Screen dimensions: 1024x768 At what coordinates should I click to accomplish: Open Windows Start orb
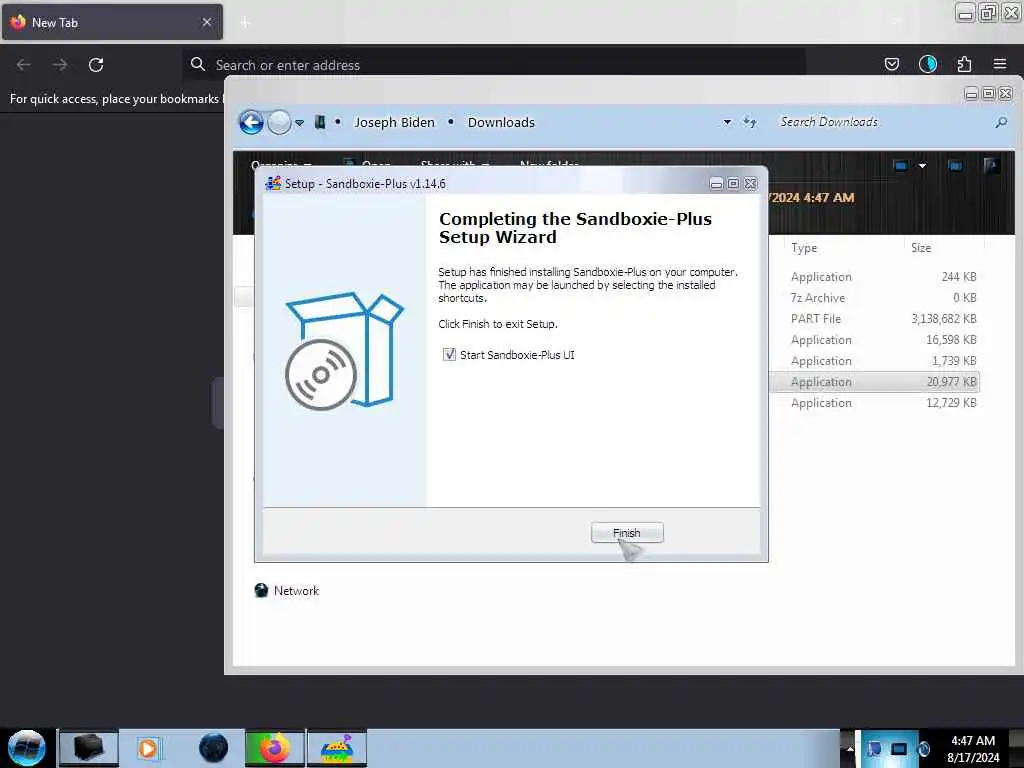click(x=27, y=748)
